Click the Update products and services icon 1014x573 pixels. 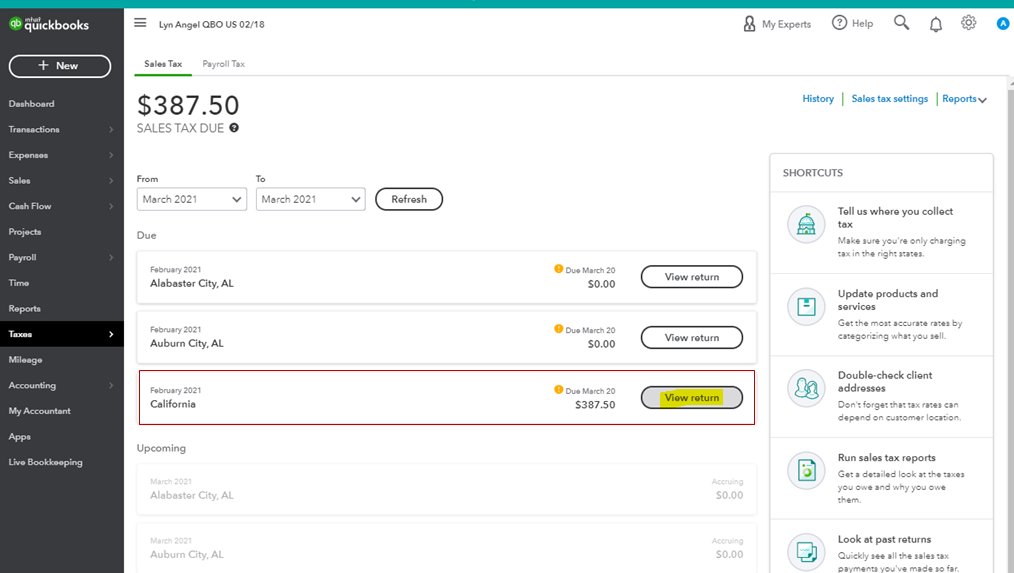click(x=806, y=307)
